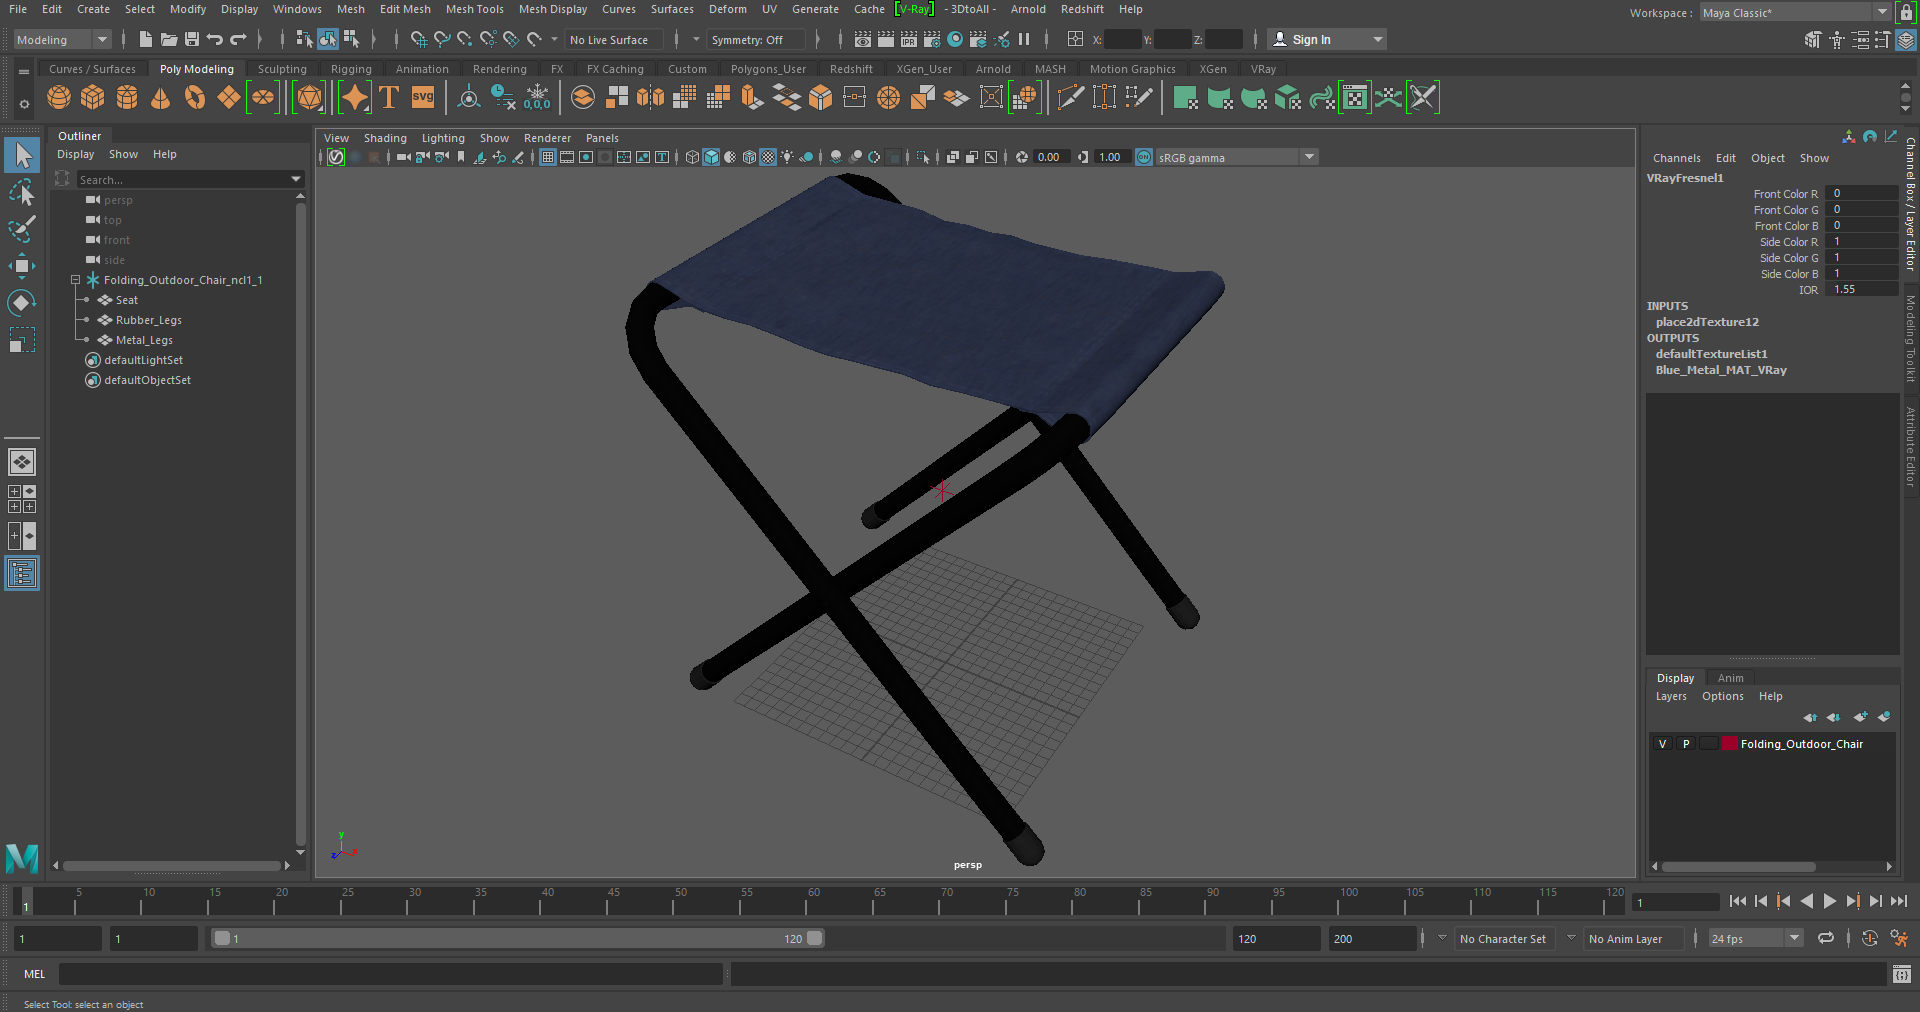Open the Modeling menu set dropdown
This screenshot has height=1012, width=1920.
[62, 40]
